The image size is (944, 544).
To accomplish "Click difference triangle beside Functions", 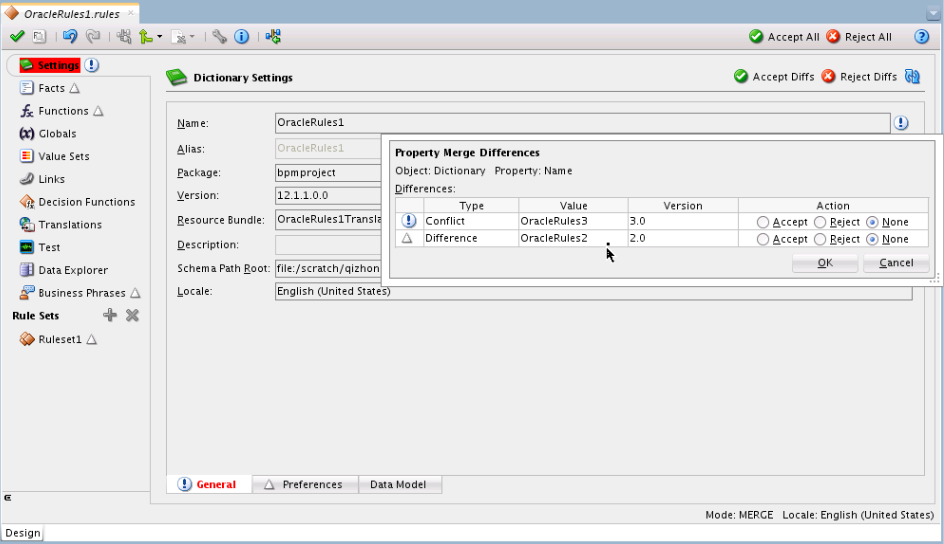I will point(99,111).
